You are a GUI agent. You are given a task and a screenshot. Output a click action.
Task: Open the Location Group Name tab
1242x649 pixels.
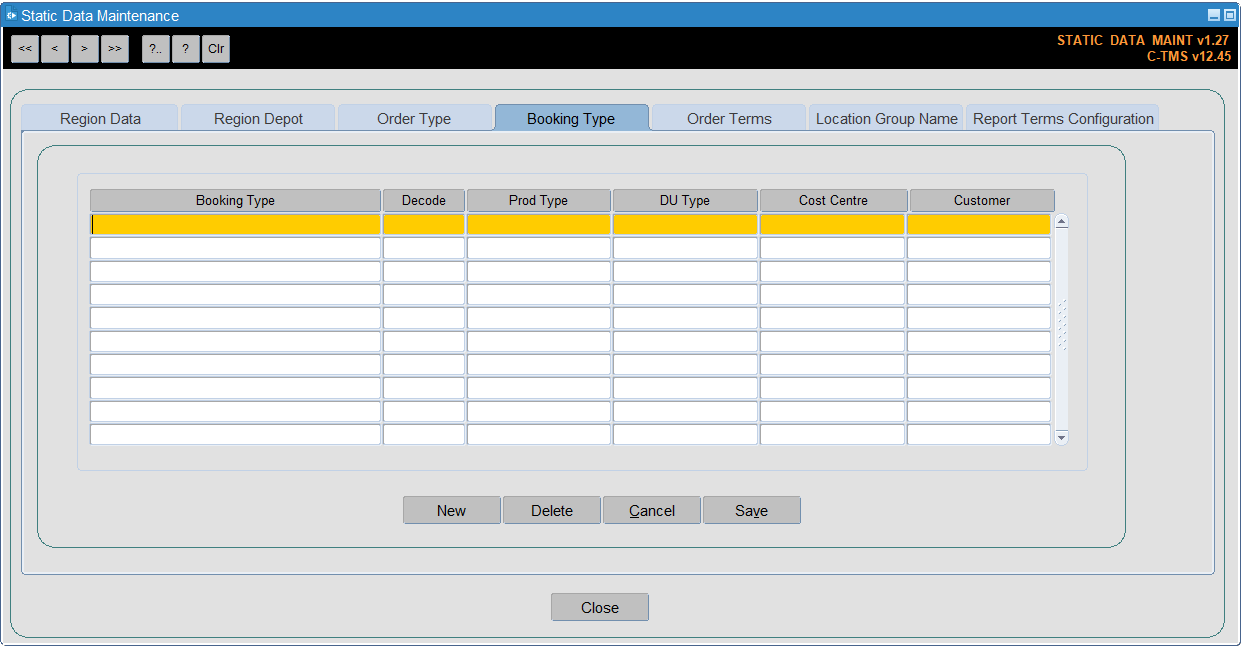[886, 118]
